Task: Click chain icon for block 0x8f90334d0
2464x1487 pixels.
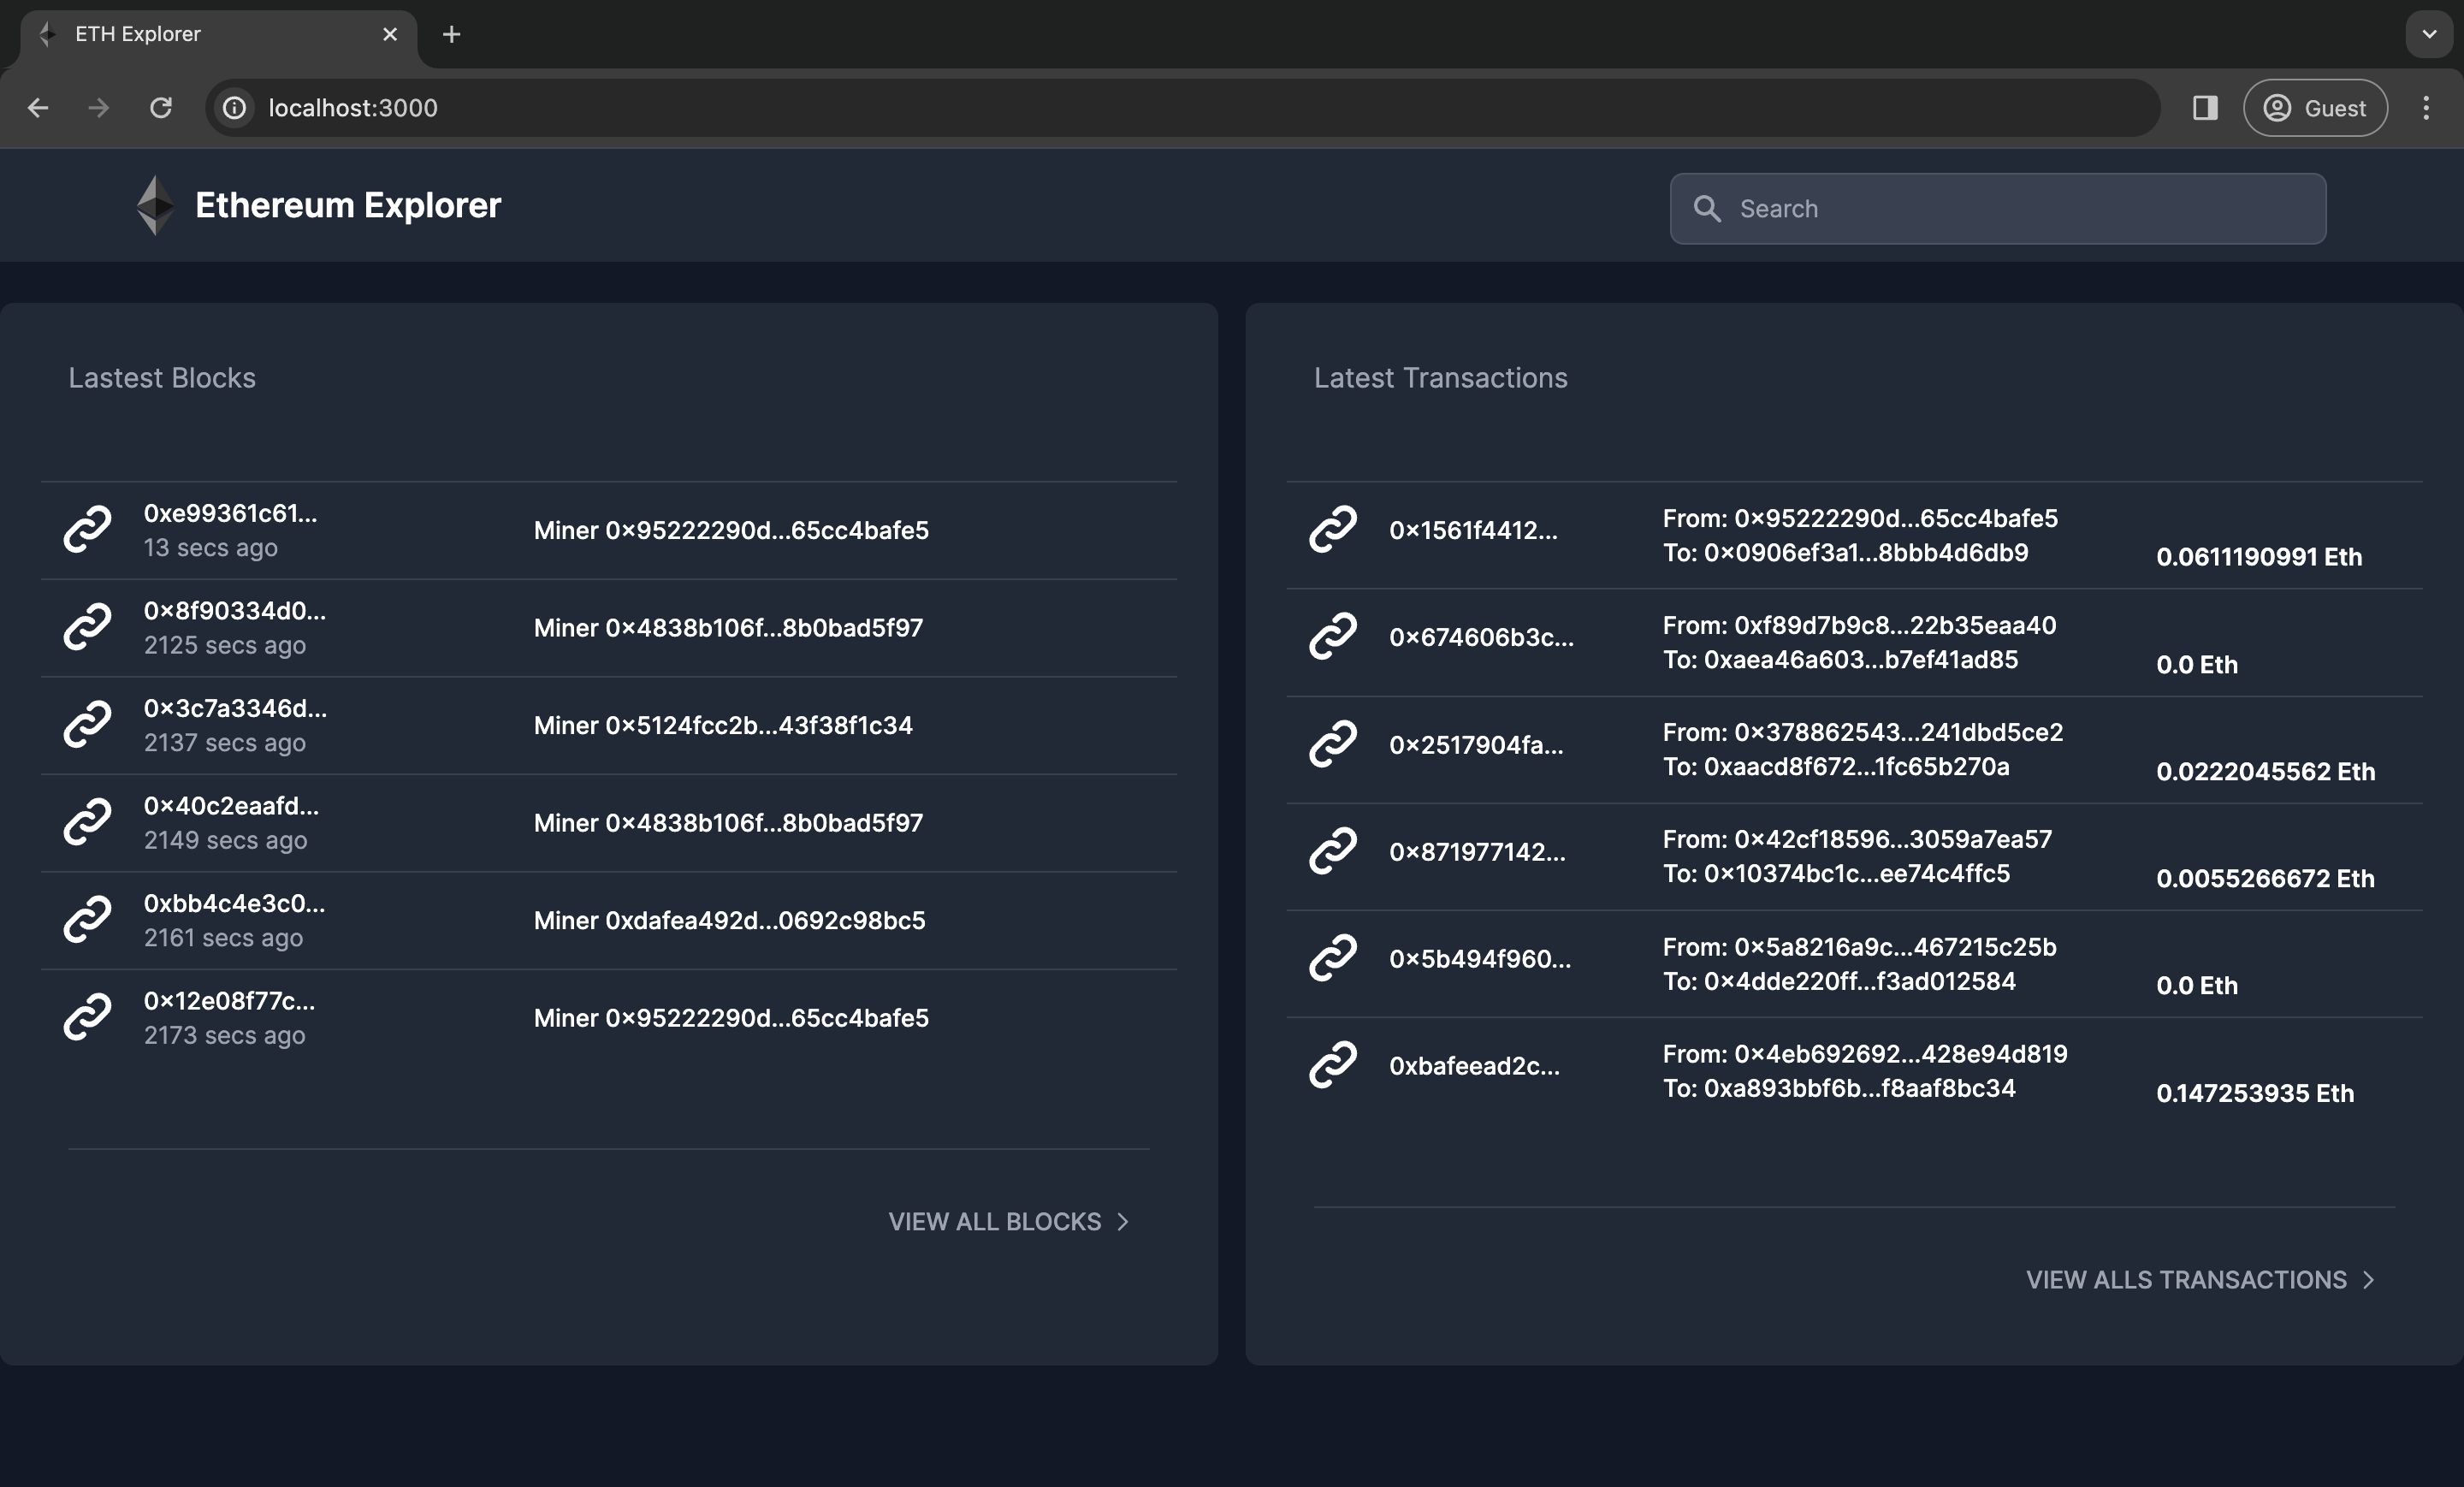Action: (x=88, y=627)
